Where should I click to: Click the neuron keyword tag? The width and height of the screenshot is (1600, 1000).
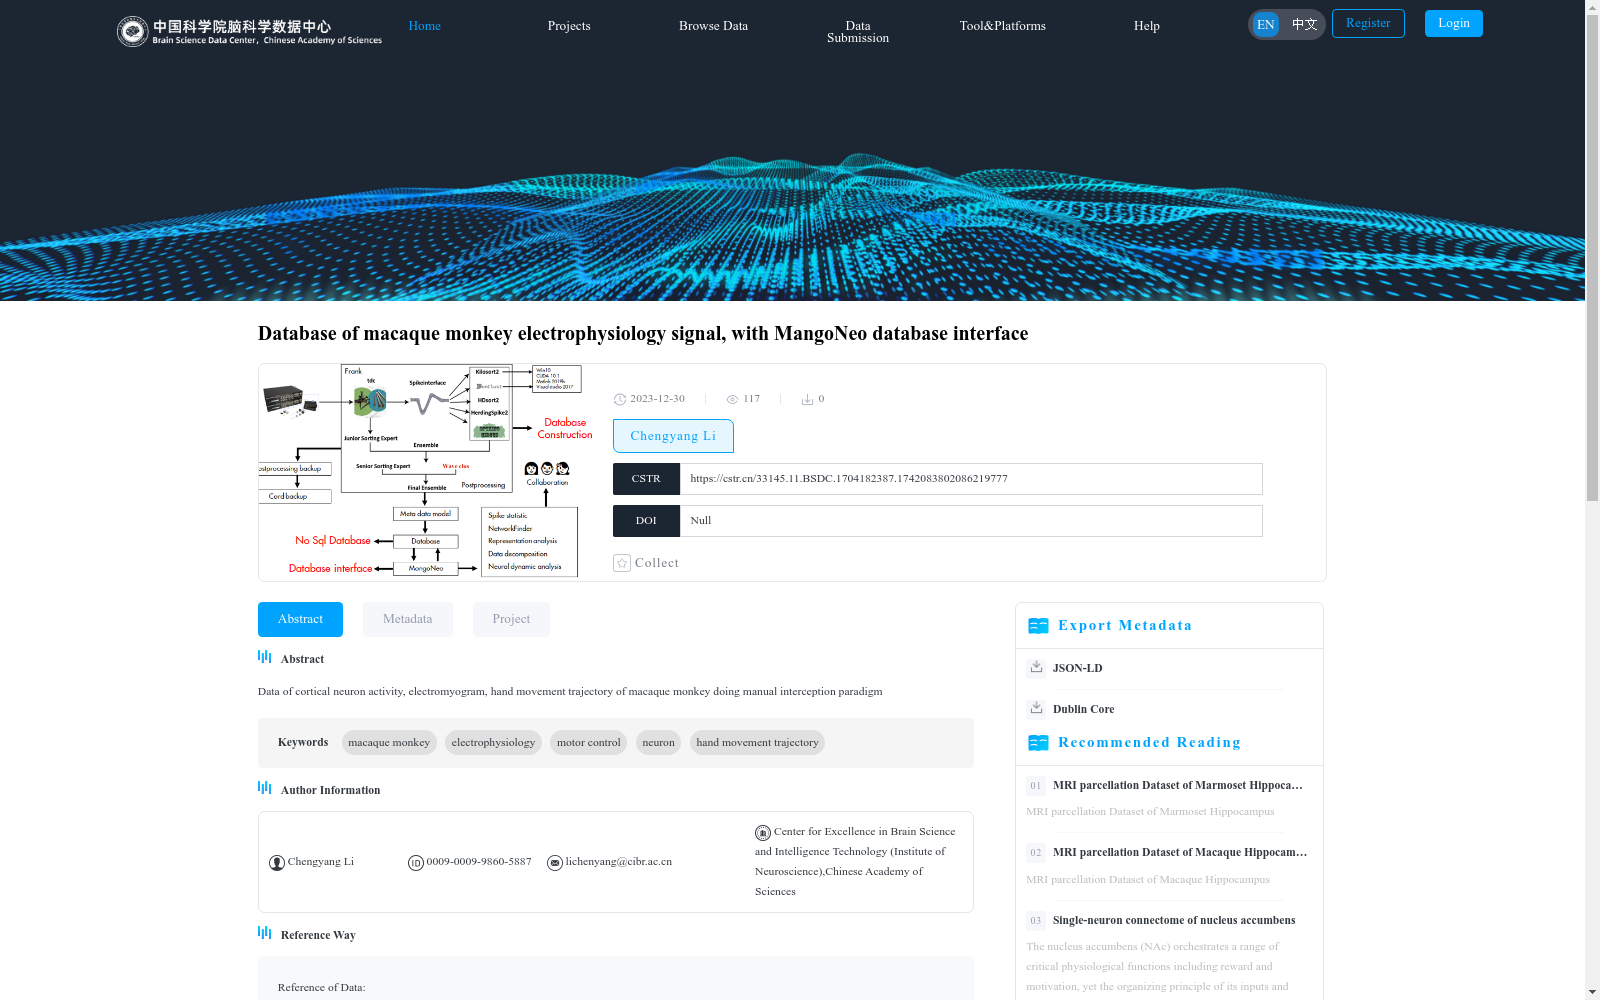click(658, 742)
